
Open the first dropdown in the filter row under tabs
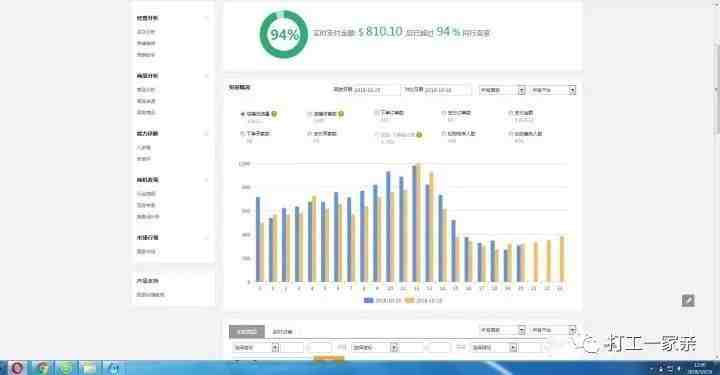tap(256, 348)
